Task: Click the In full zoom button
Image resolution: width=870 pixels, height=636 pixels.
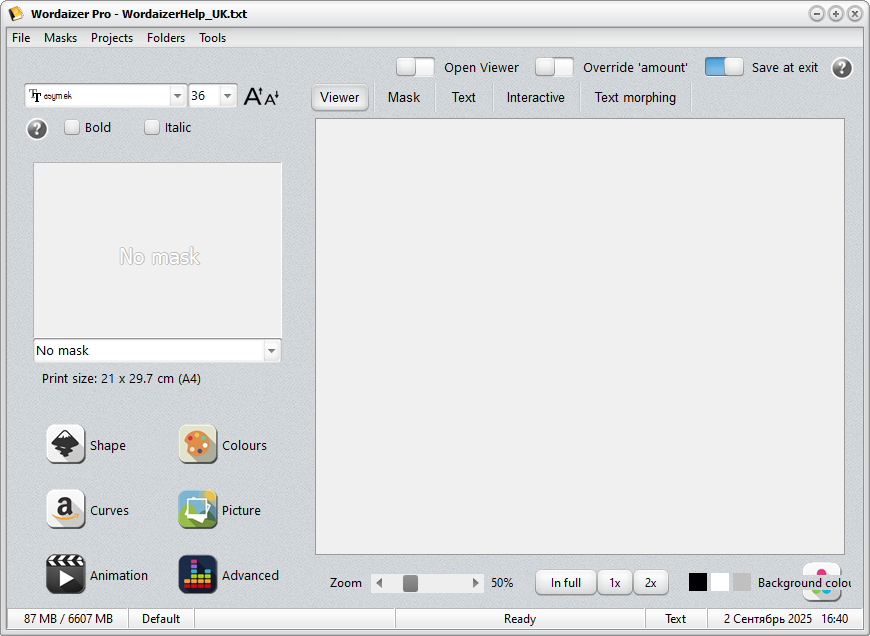Action: [x=566, y=583]
